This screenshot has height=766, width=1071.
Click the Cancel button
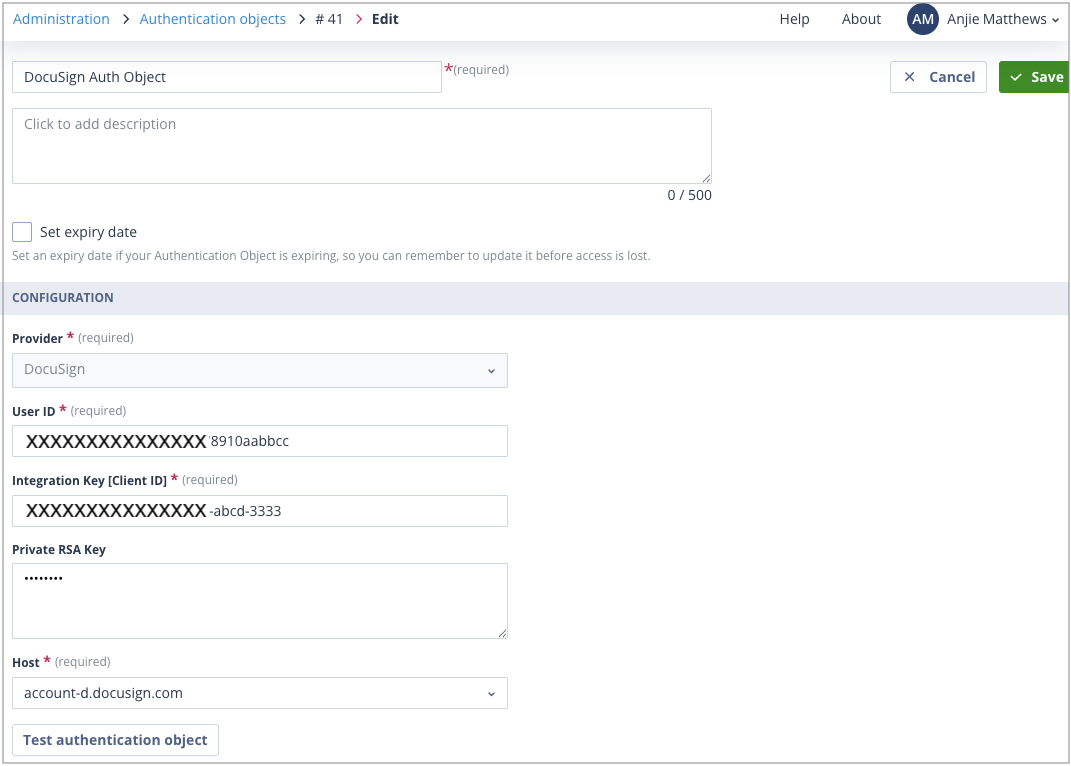point(938,77)
